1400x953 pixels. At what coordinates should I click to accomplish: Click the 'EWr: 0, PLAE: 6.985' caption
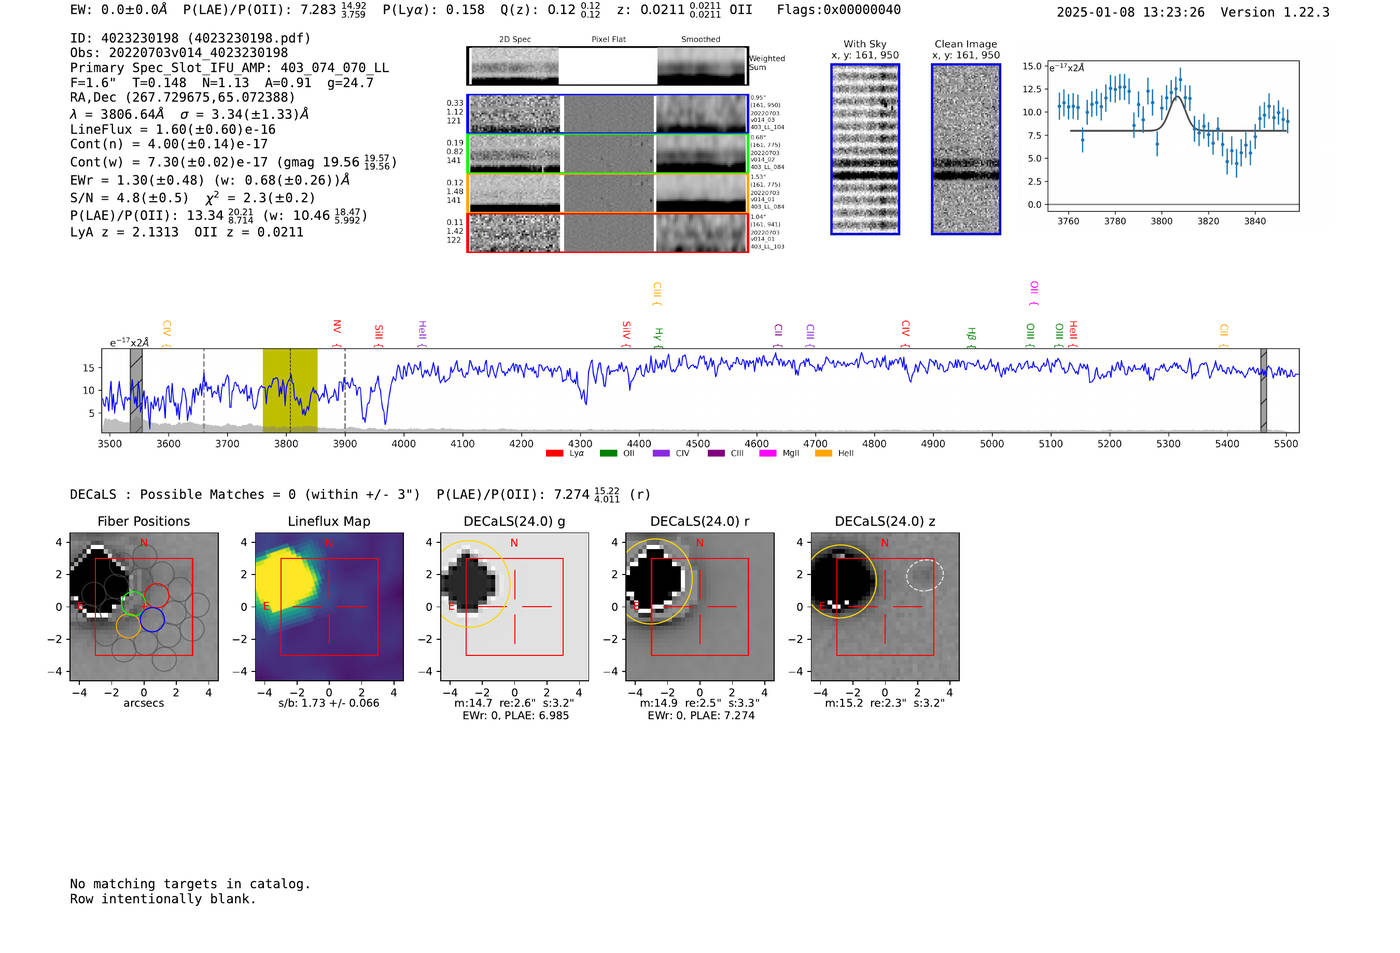[515, 716]
